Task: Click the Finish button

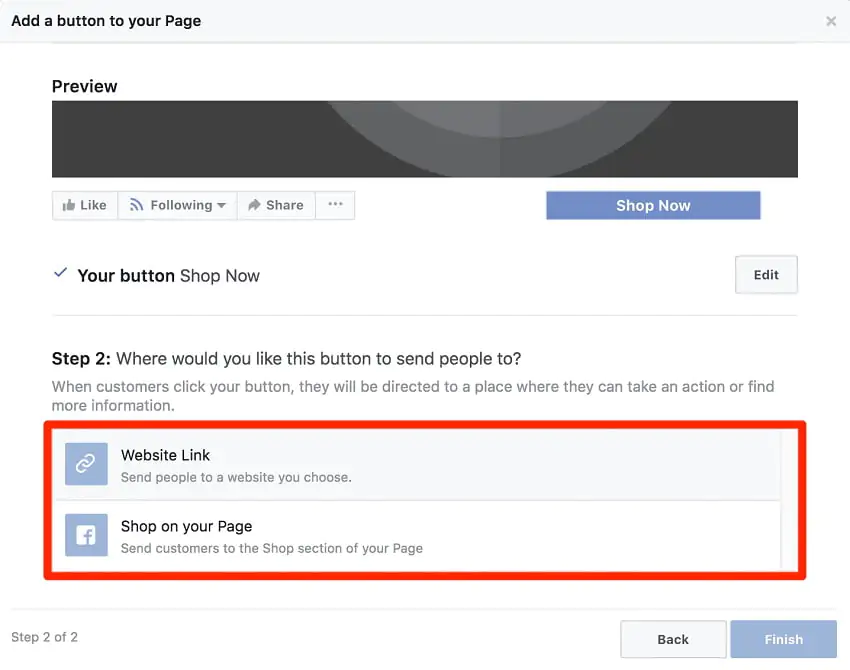Action: (x=783, y=639)
